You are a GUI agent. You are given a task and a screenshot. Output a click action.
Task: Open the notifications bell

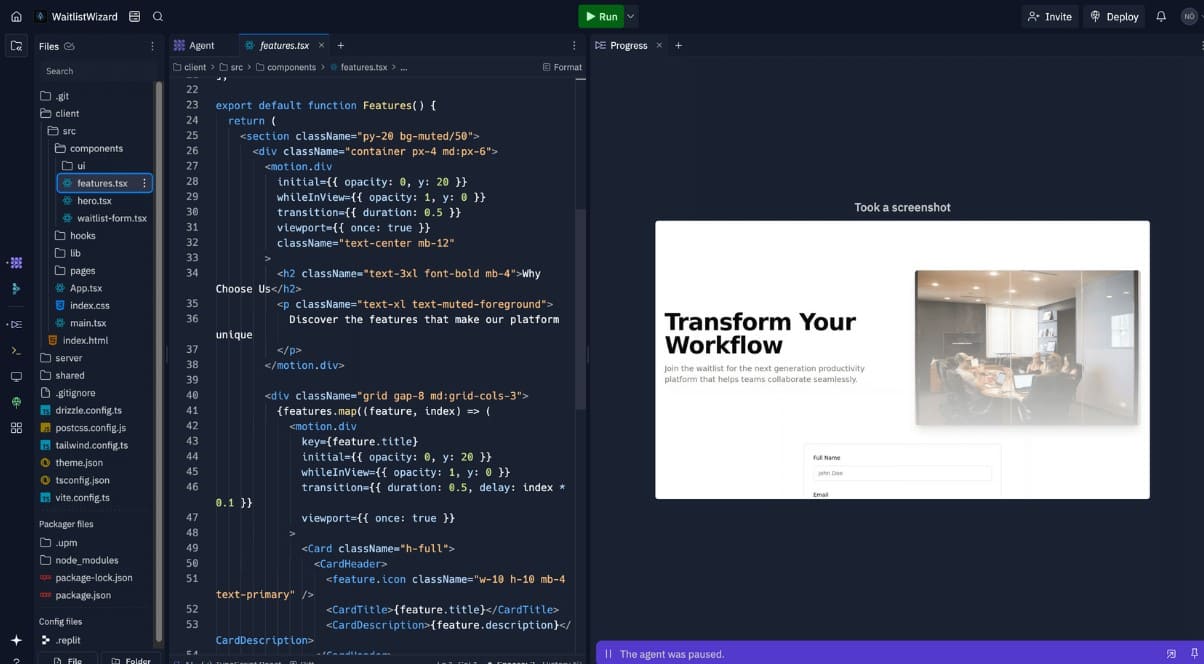pos(1161,17)
